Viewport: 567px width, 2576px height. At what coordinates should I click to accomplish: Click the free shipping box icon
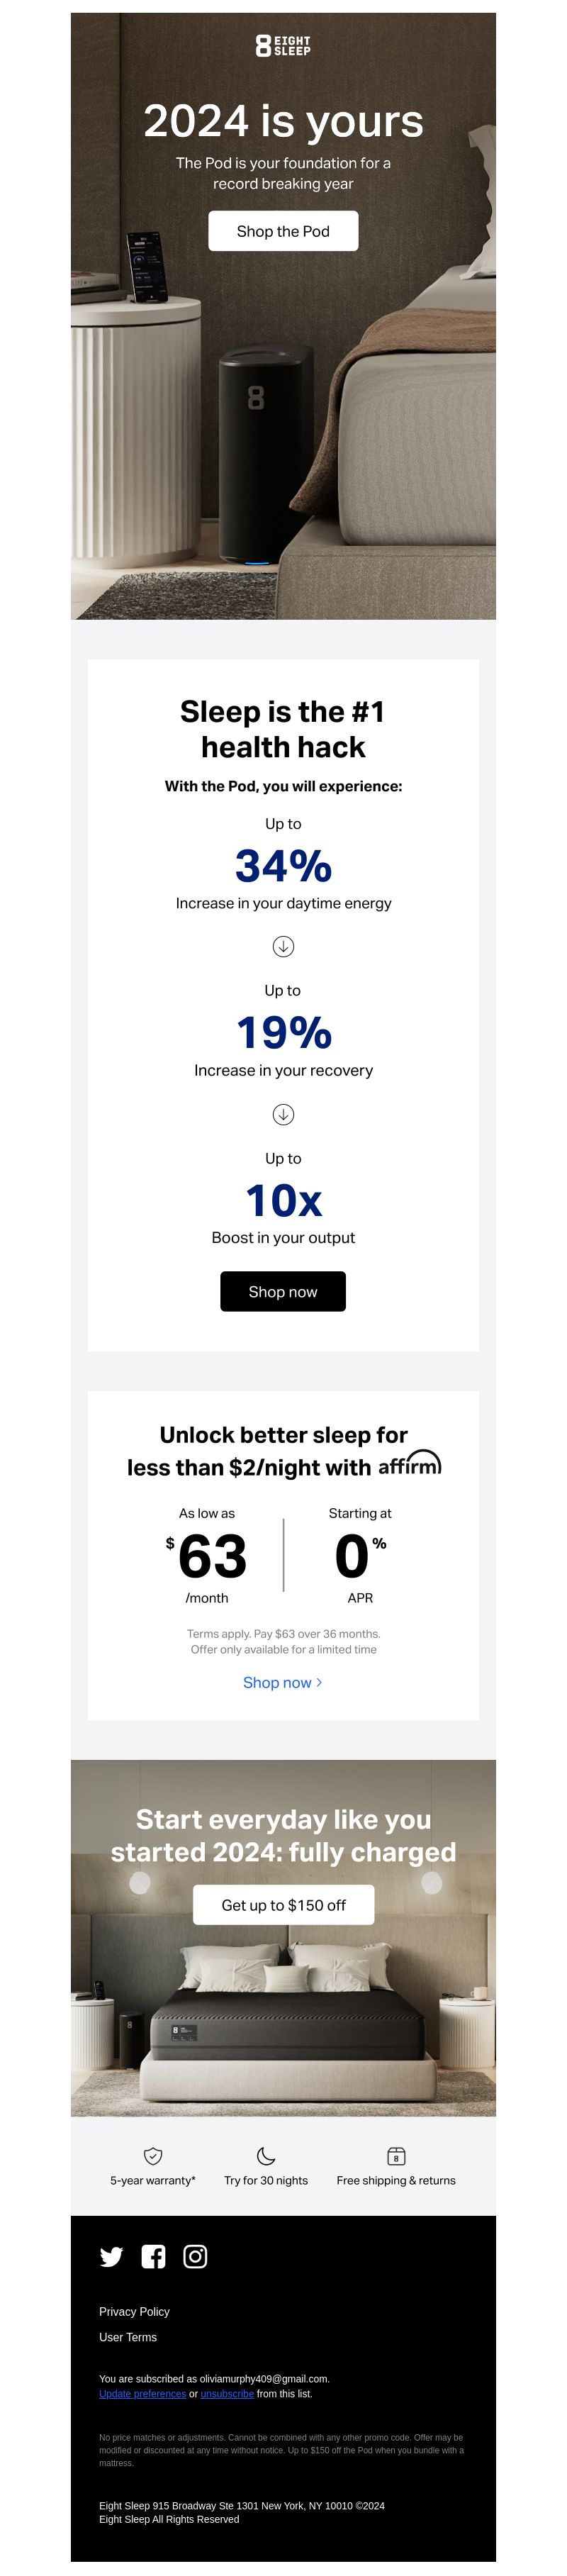tap(396, 2155)
